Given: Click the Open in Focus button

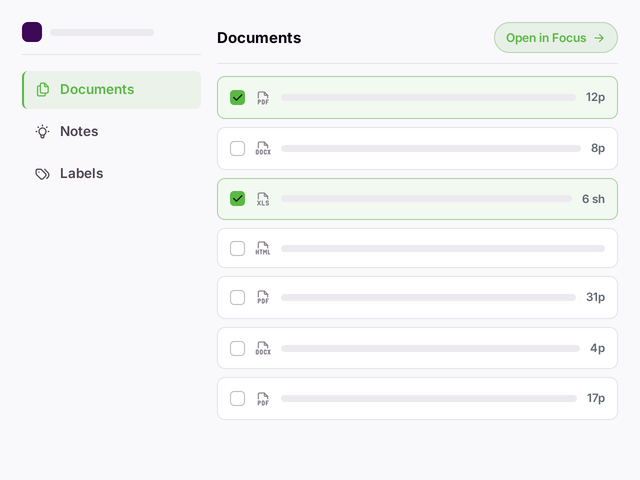Looking at the screenshot, I should point(556,38).
